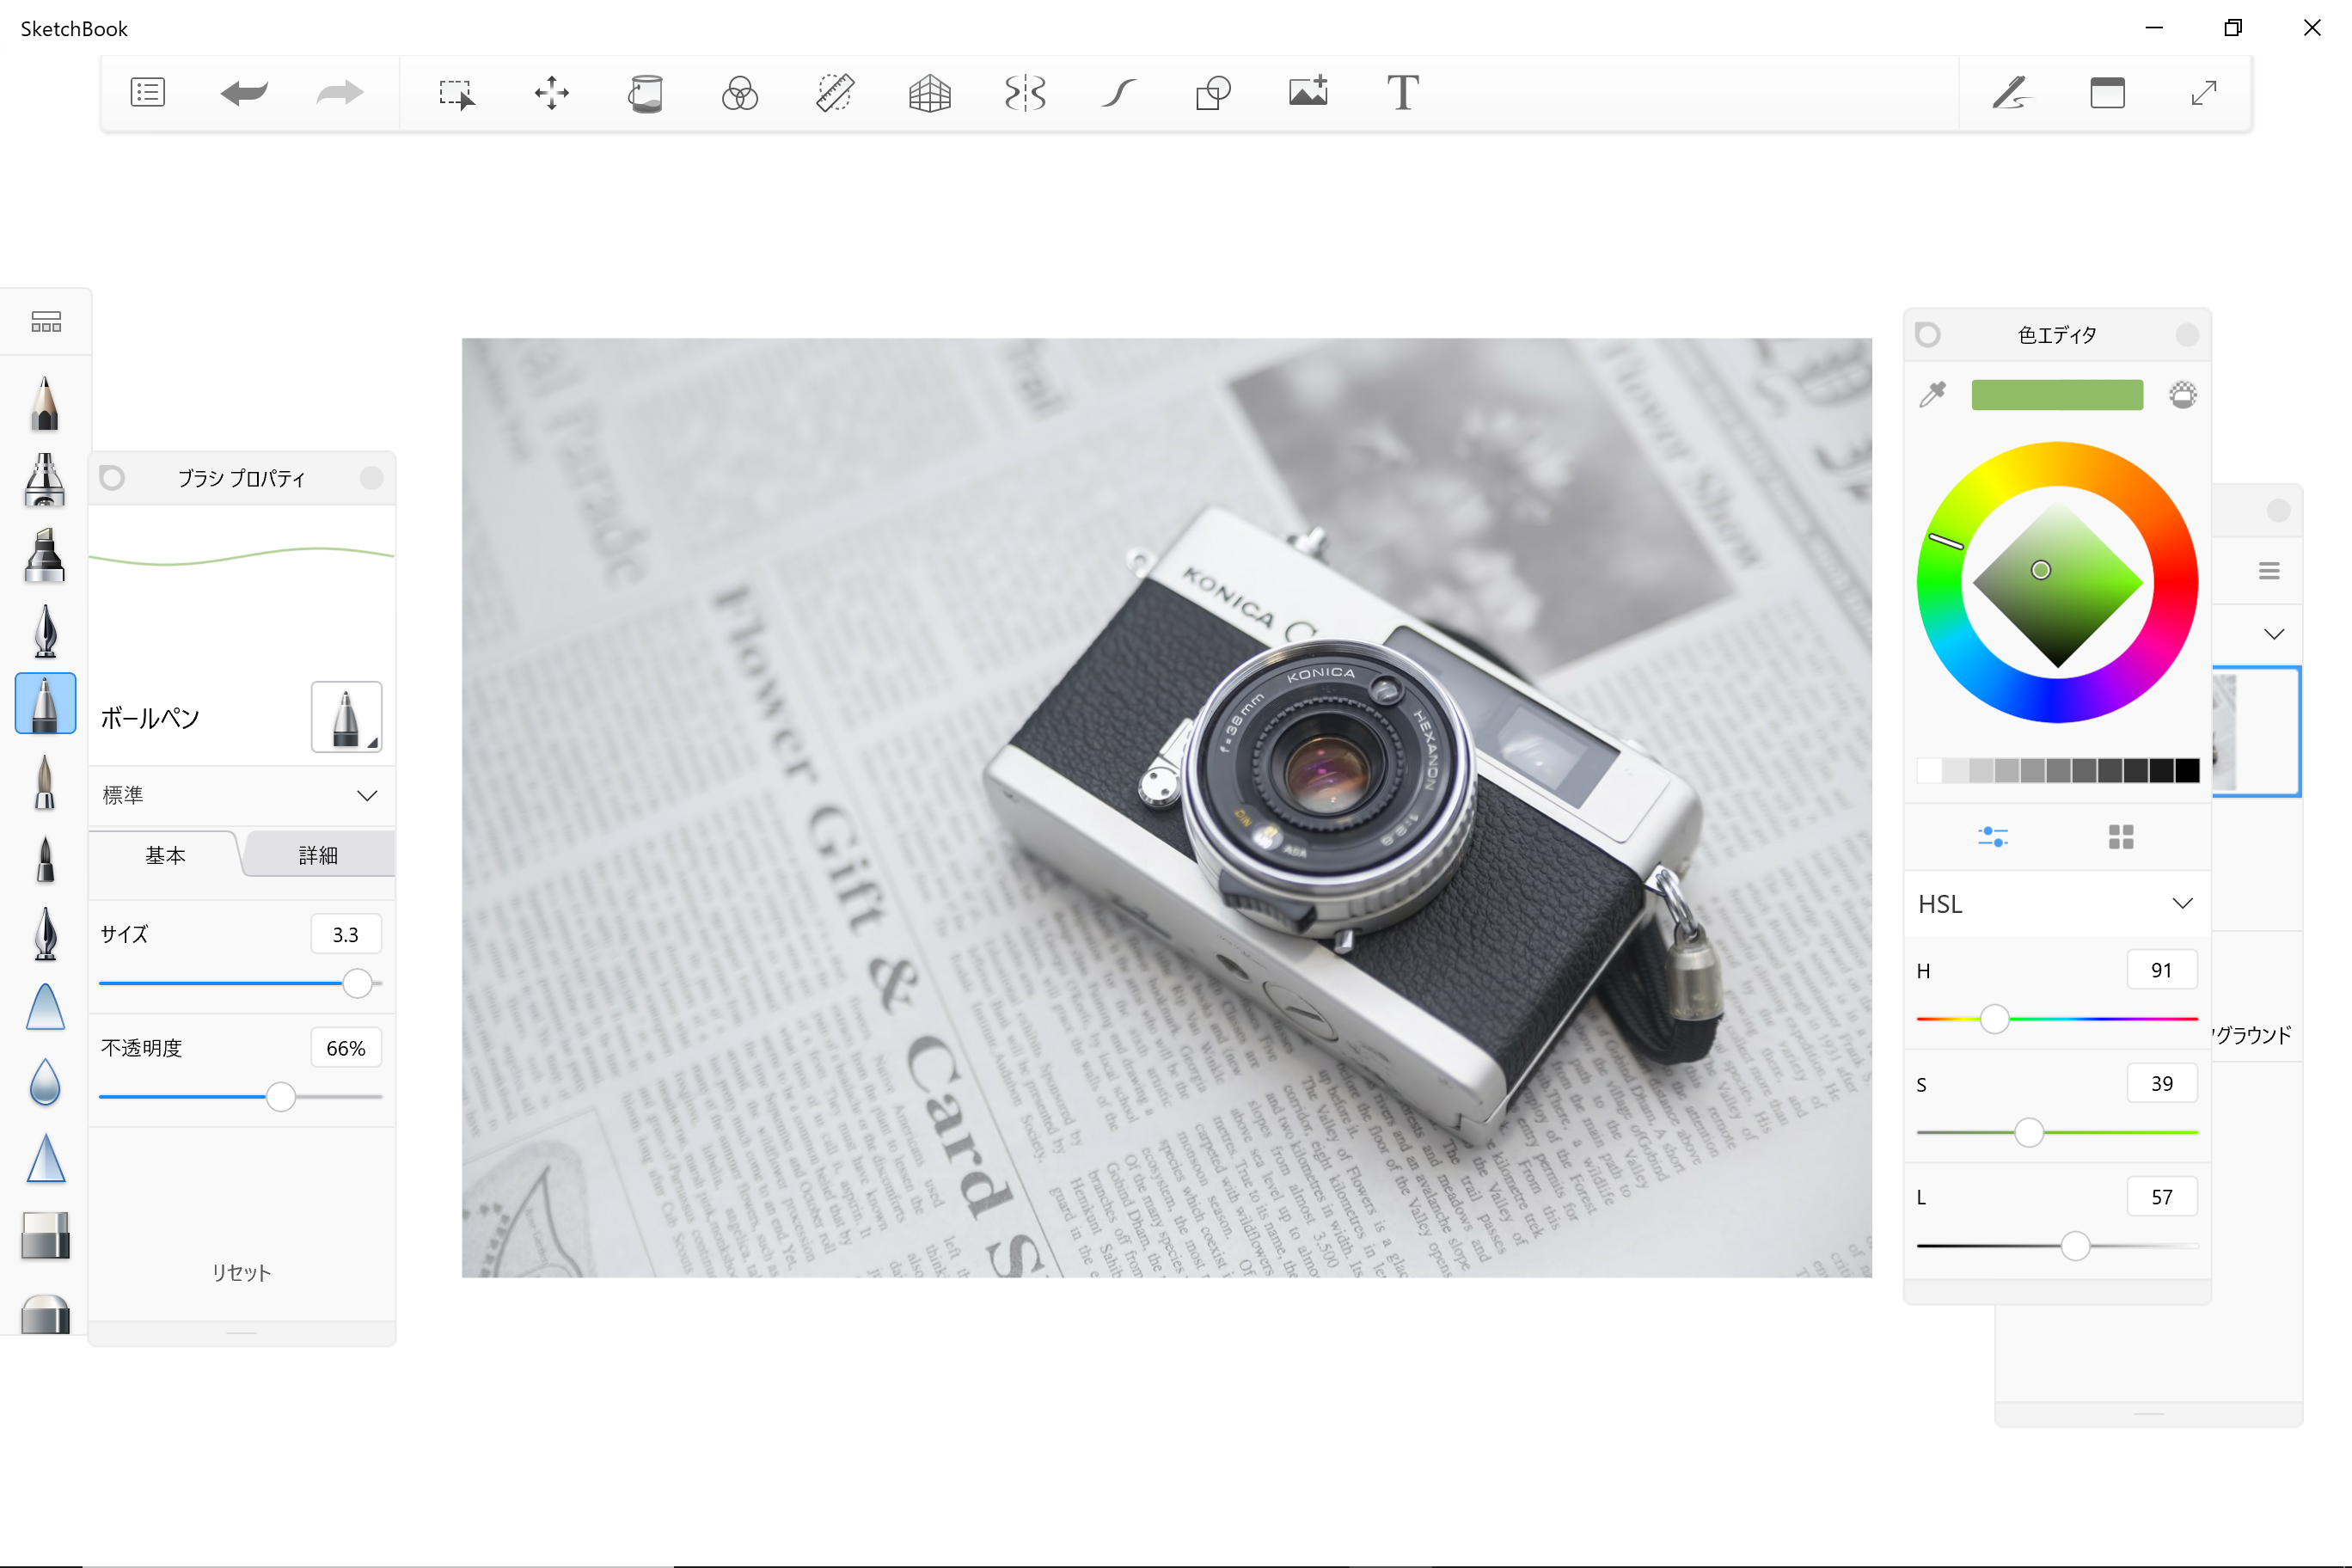The width and height of the screenshot is (2352, 1568).
Task: Click the H value field 91
Action: click(2161, 970)
